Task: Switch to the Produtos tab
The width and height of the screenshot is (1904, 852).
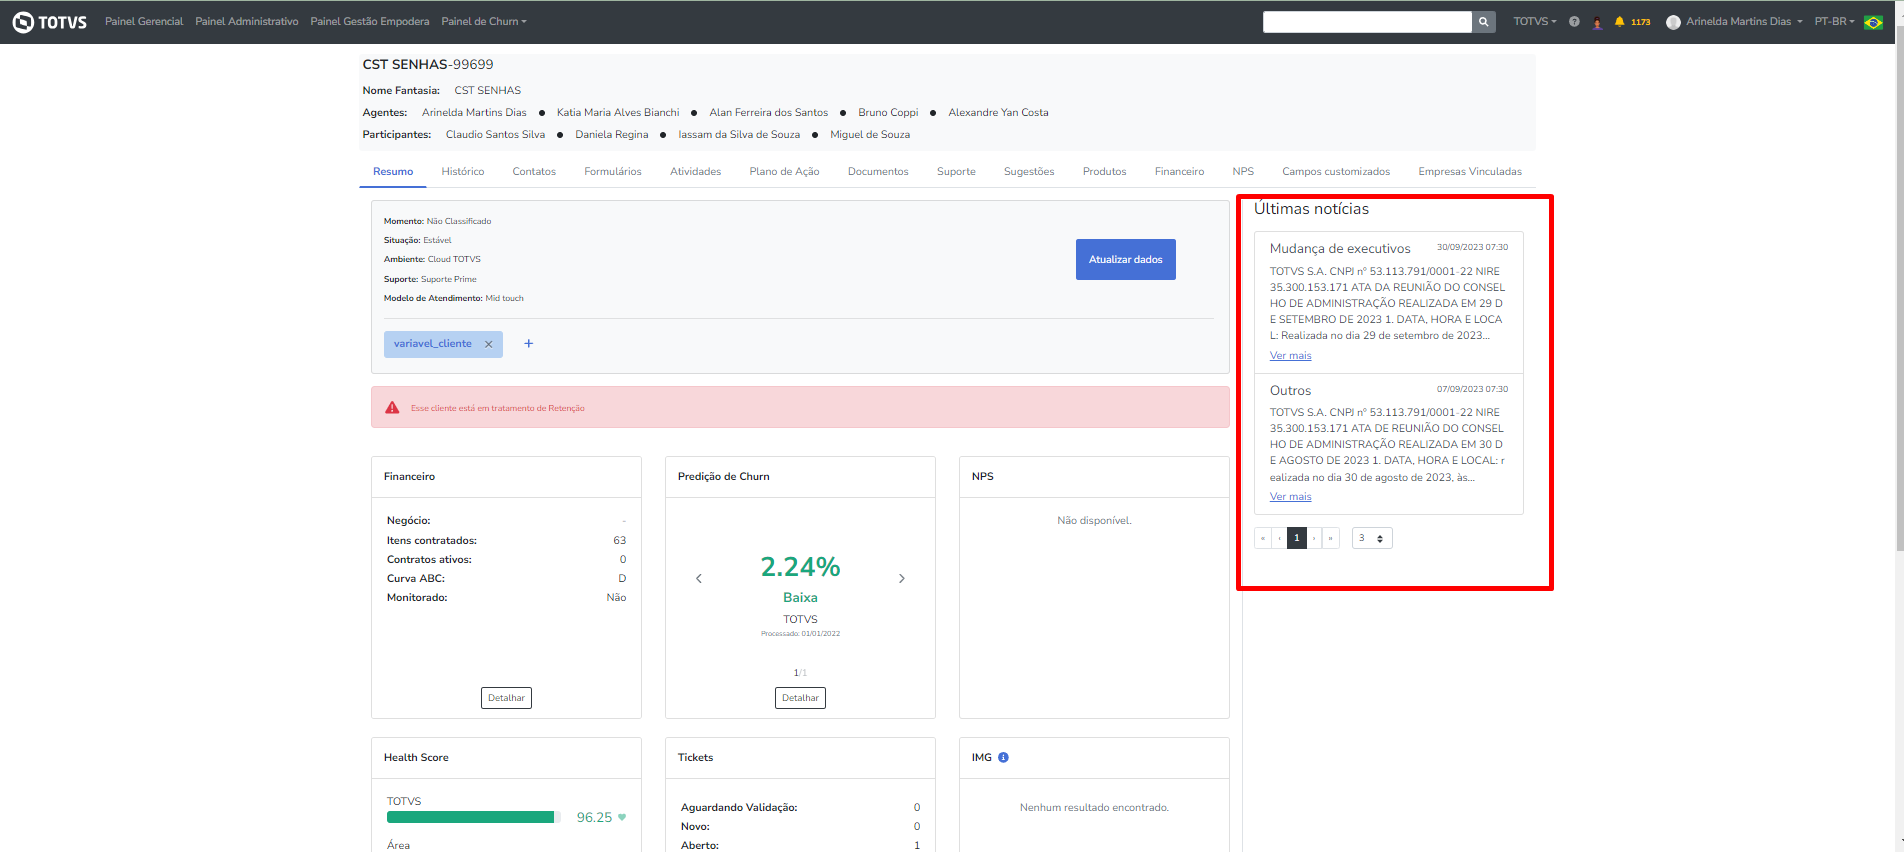Action: [1105, 172]
